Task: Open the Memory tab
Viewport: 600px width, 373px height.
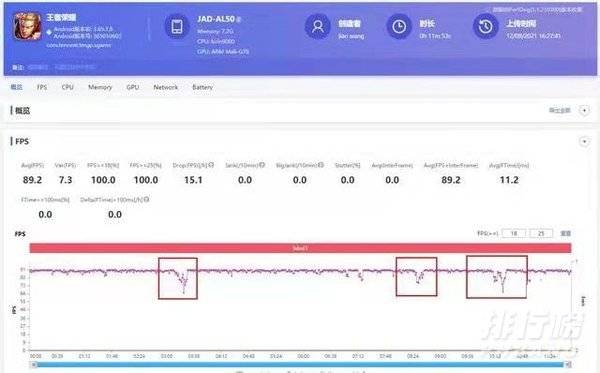Action: (x=100, y=87)
